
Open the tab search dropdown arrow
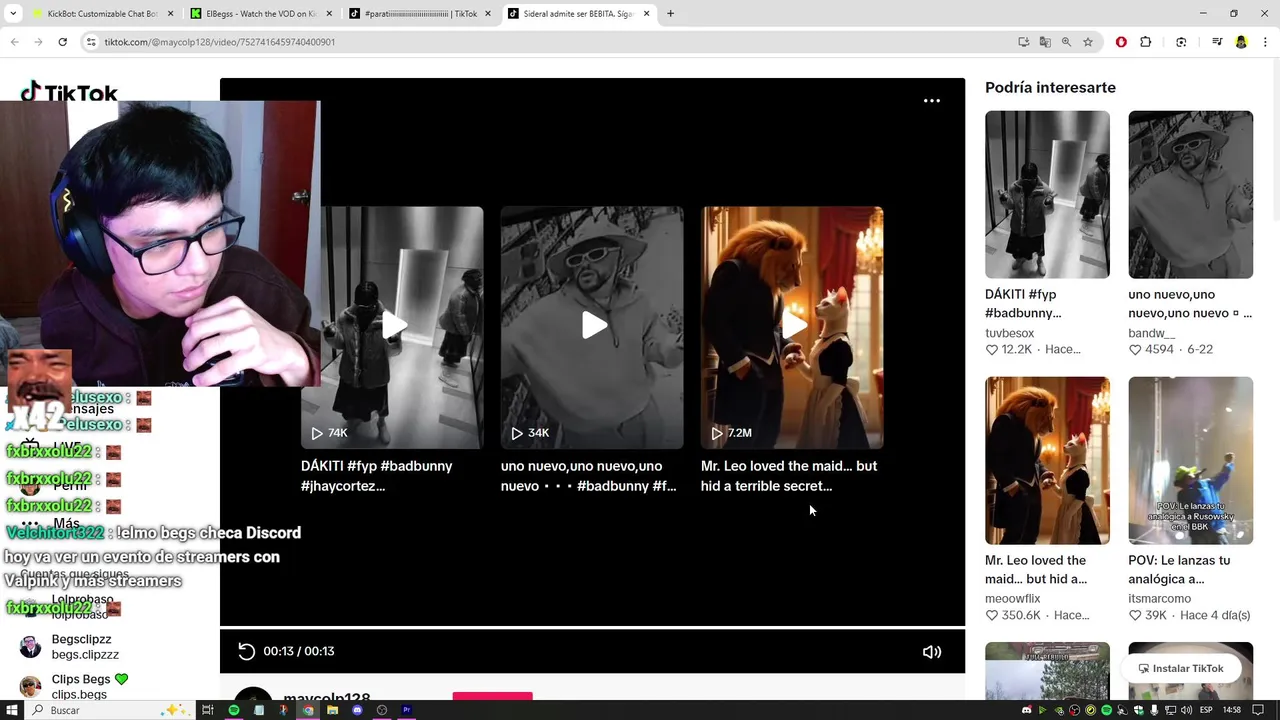[12, 14]
